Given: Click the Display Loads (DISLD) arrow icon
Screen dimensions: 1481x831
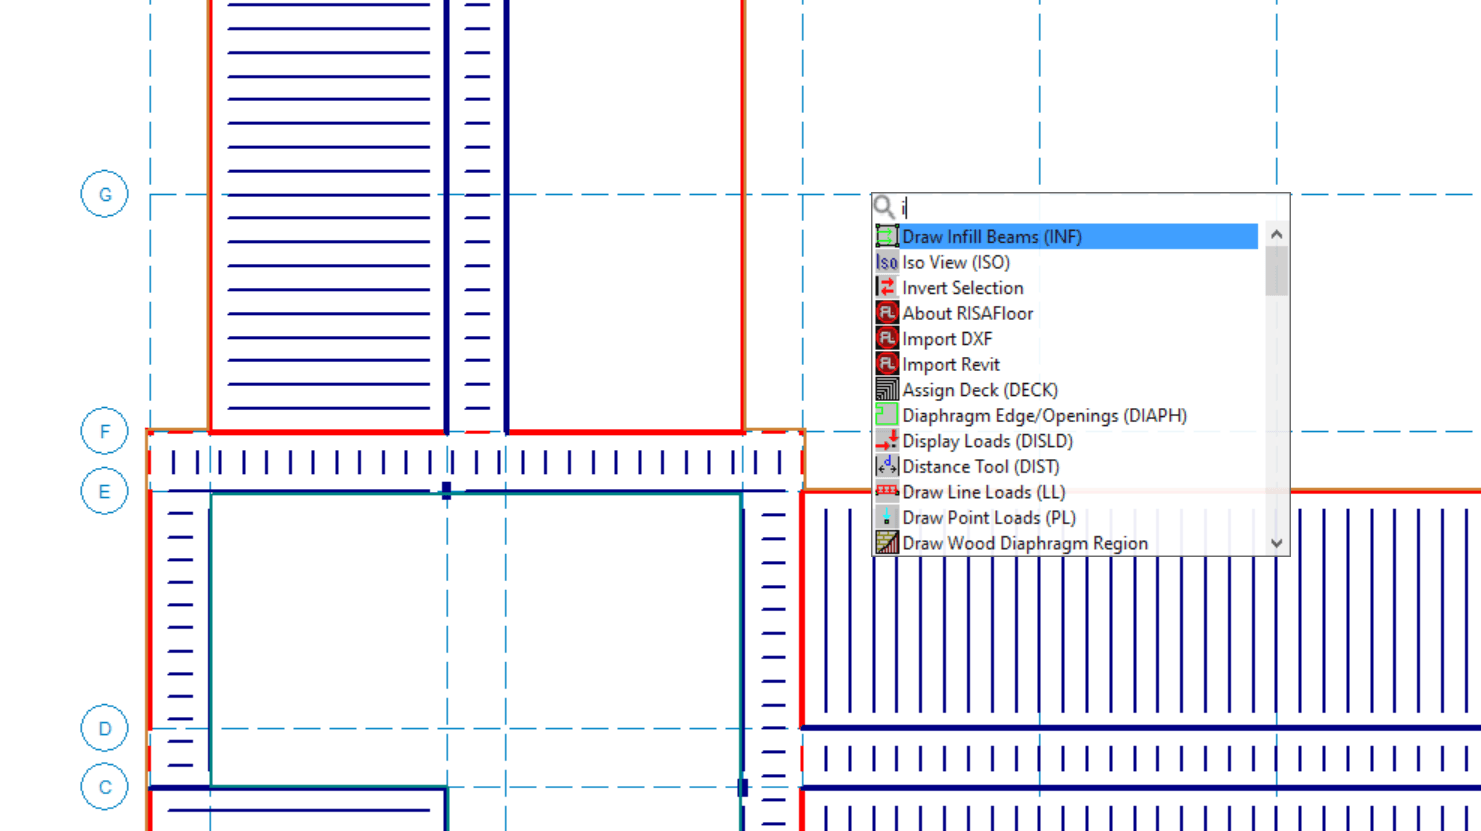Looking at the screenshot, I should tap(886, 441).
